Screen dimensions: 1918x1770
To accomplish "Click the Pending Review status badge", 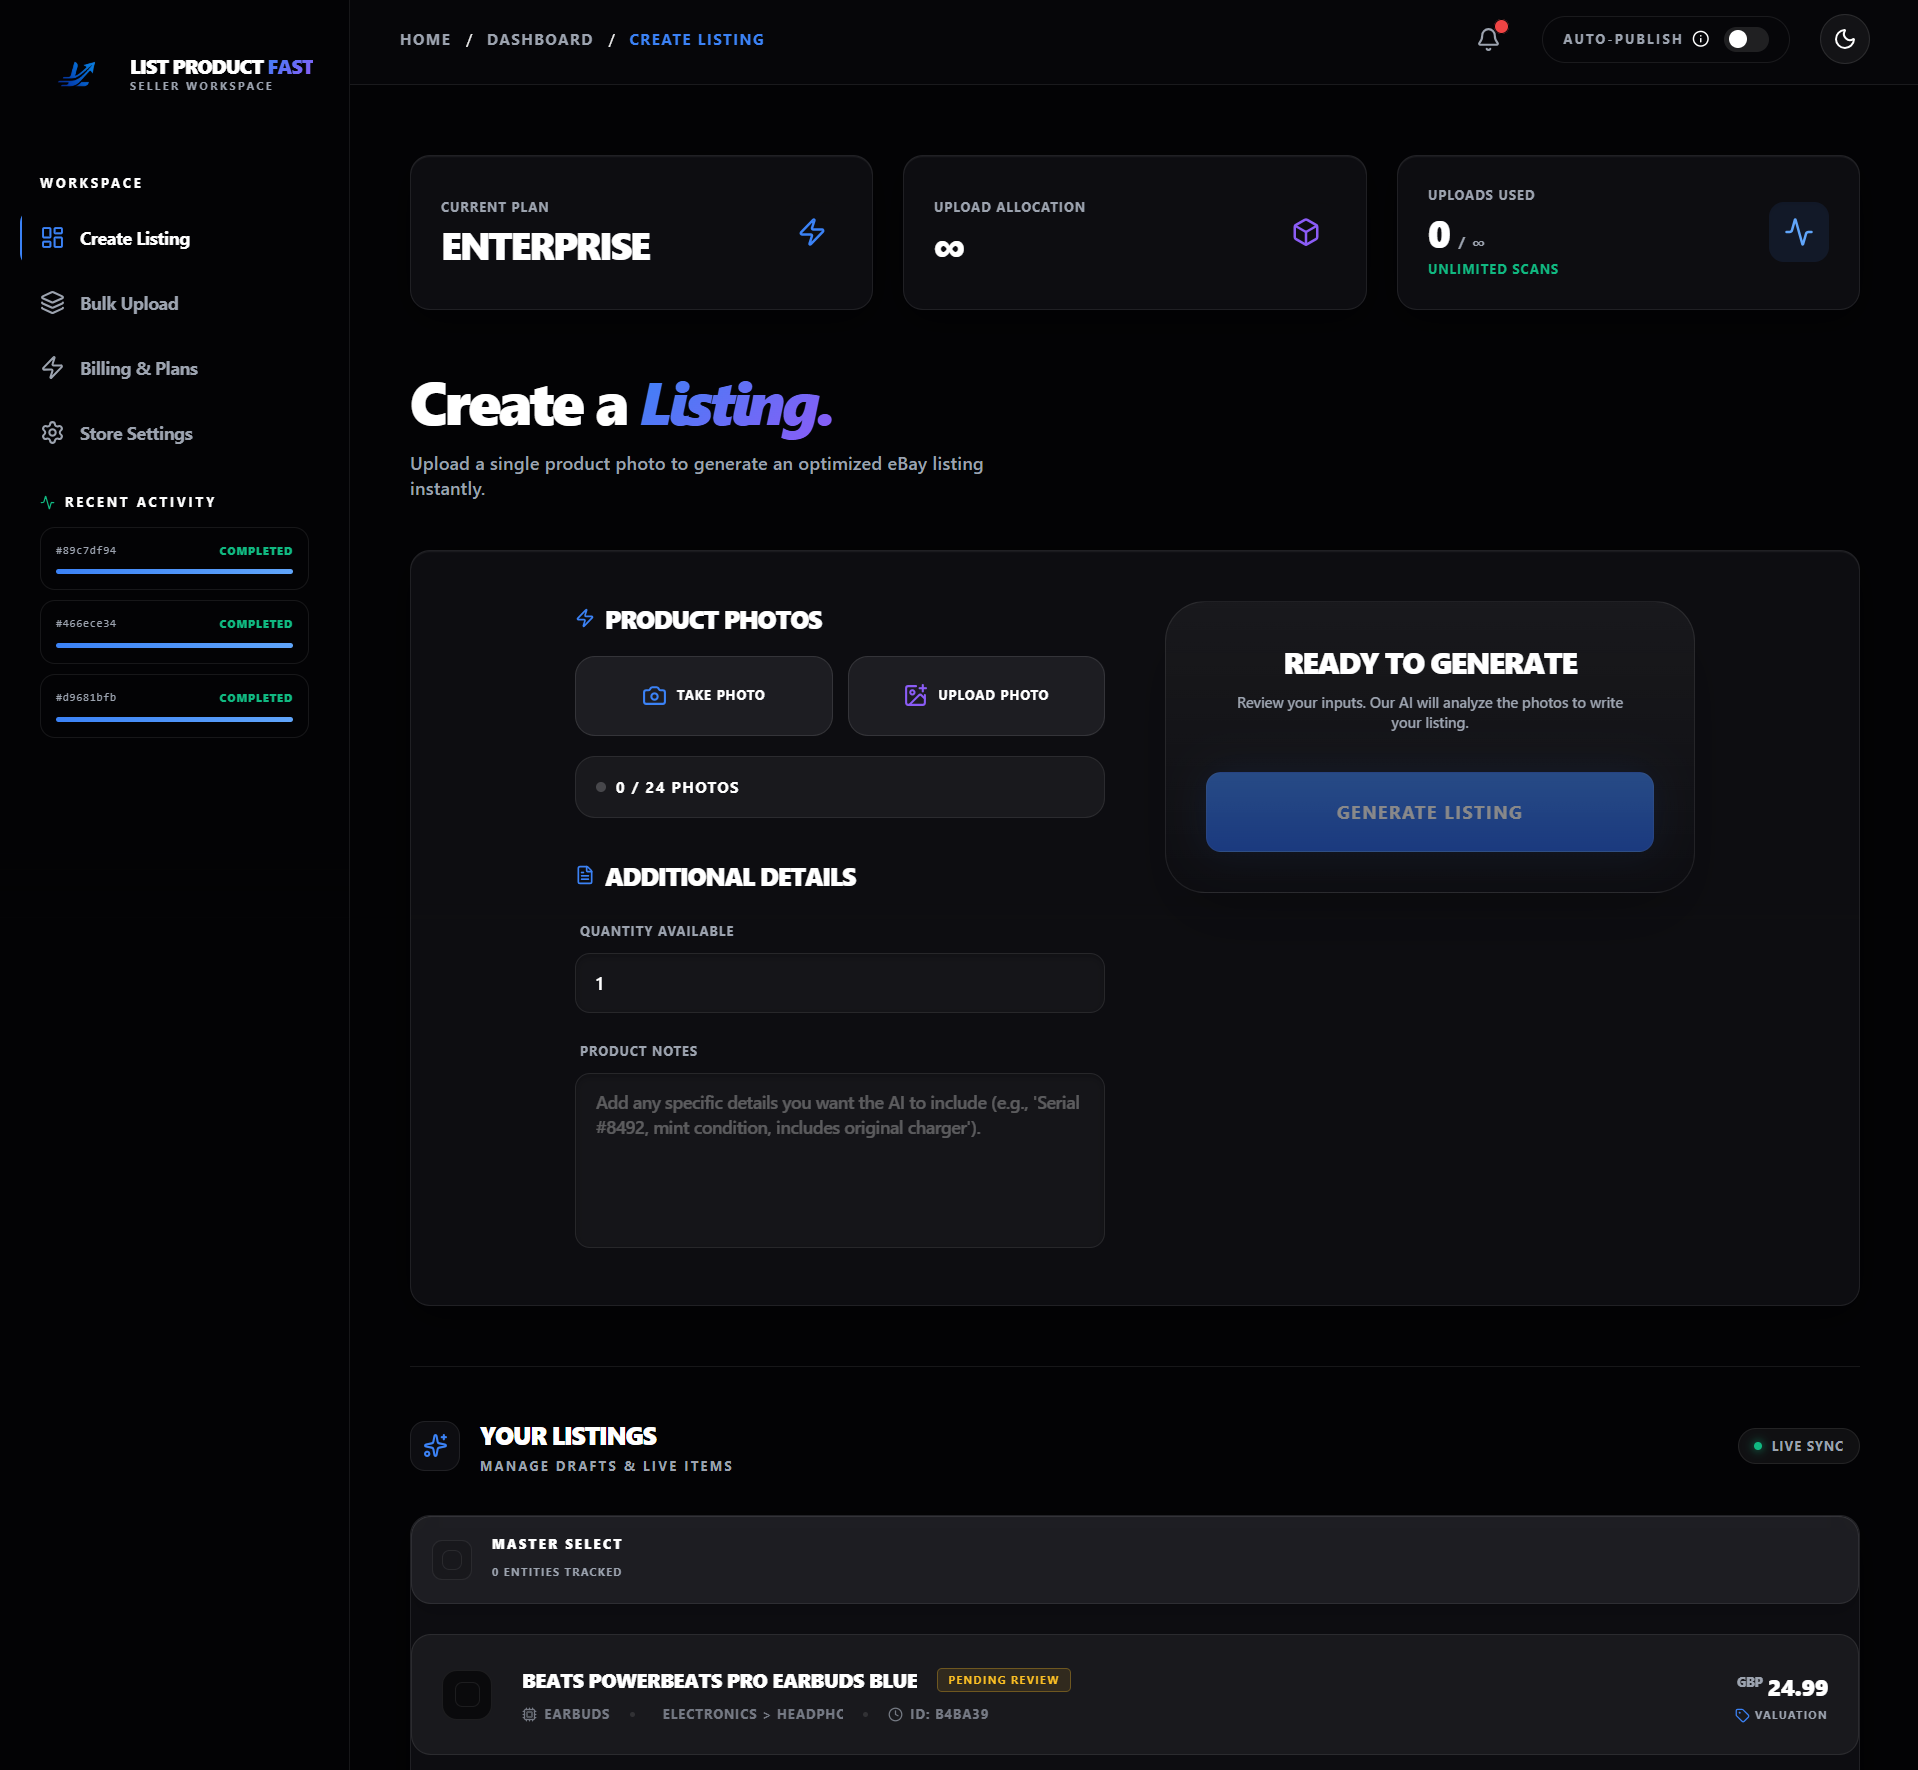I will pos(1004,1680).
